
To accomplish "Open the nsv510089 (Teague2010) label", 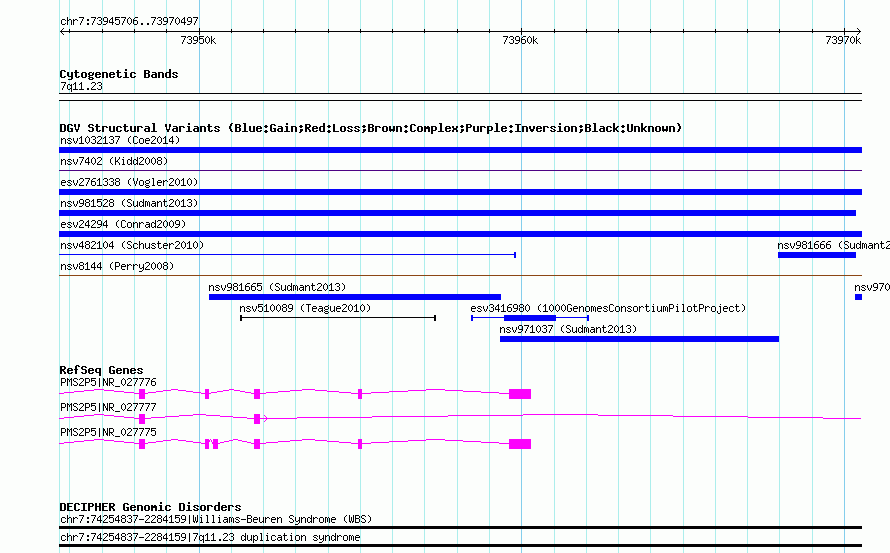I will tap(305, 308).
